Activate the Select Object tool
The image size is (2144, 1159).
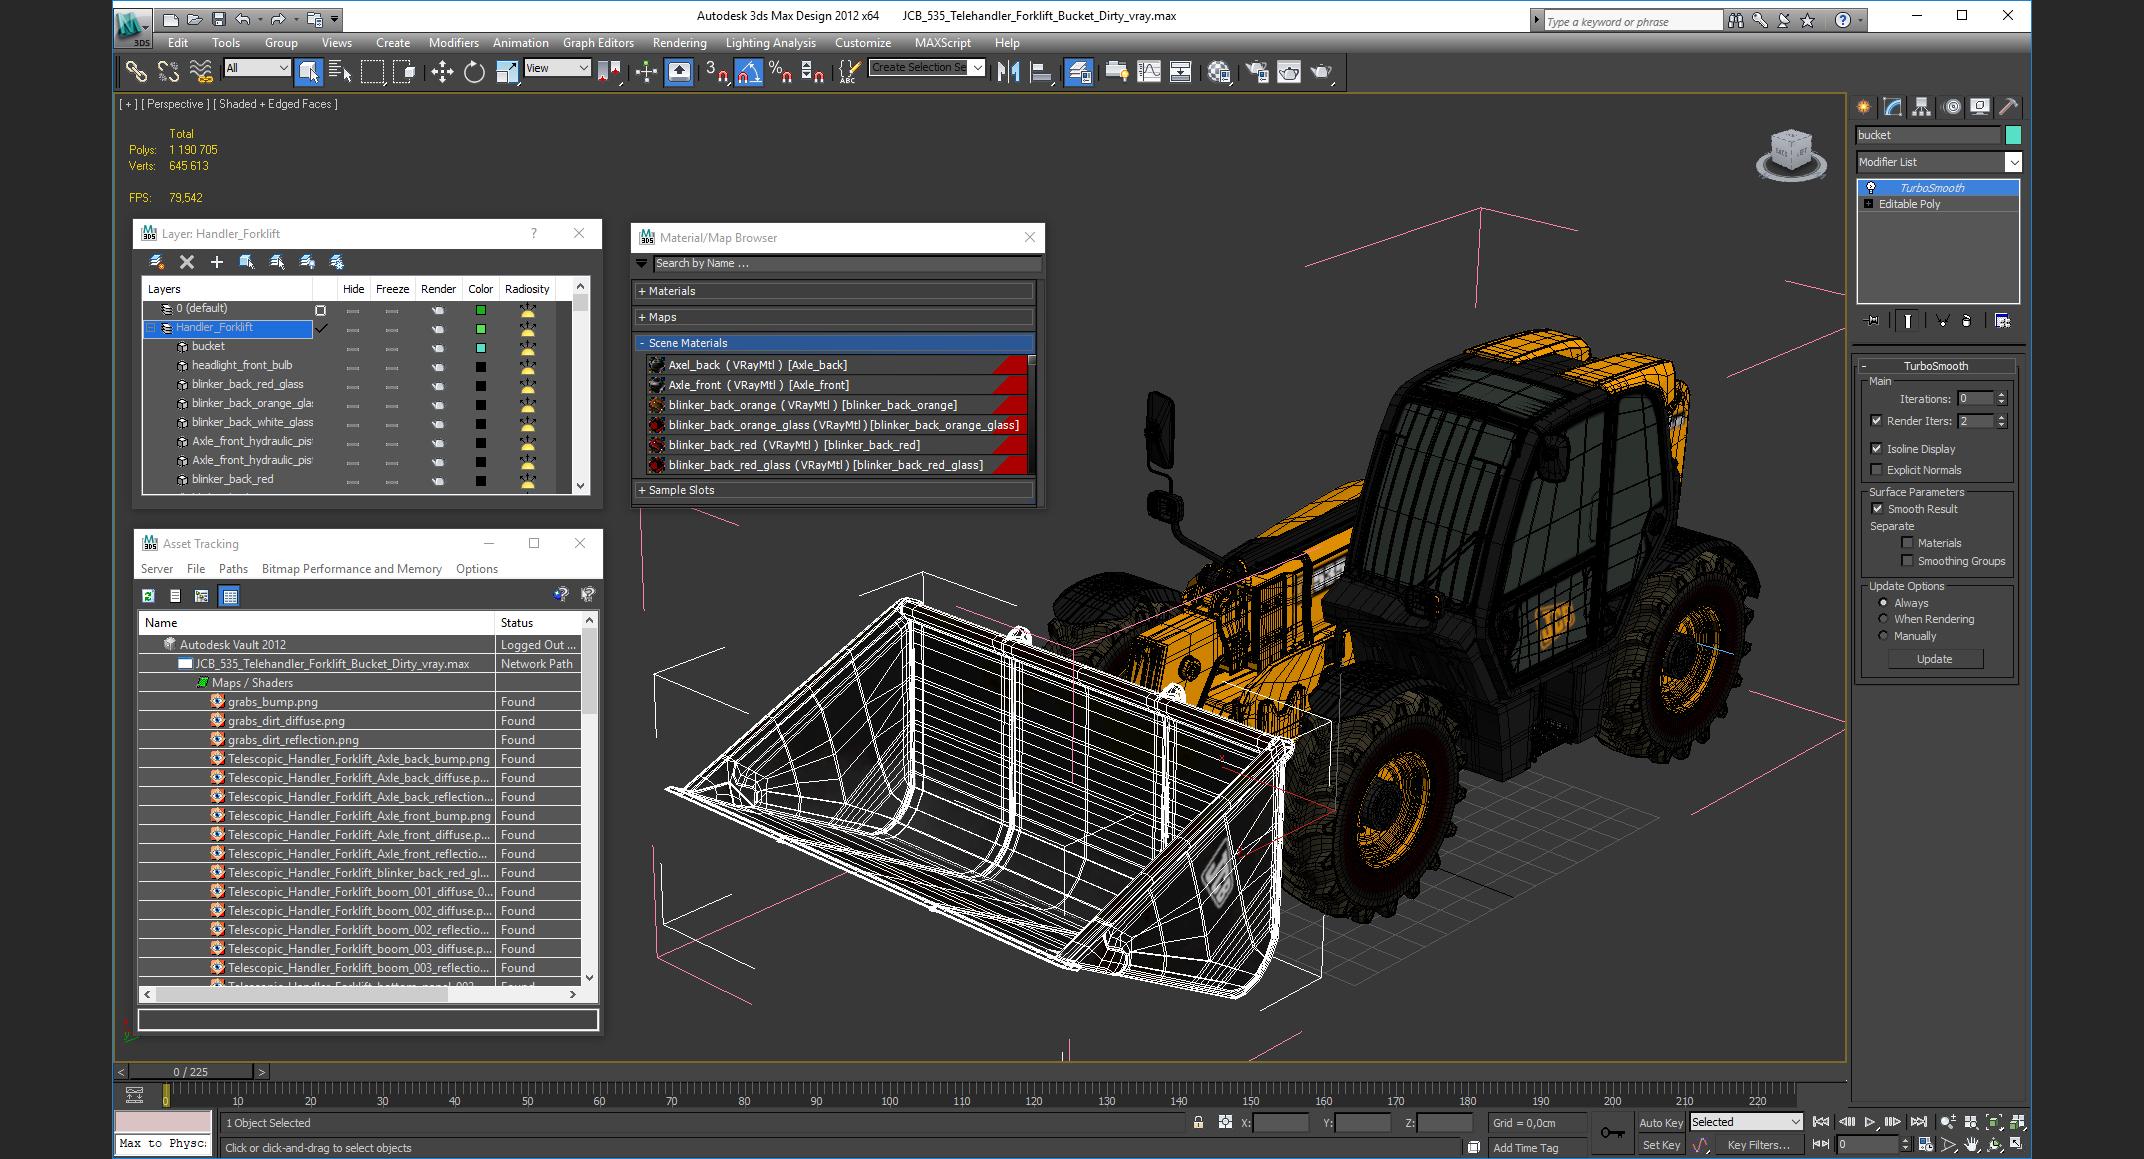[x=308, y=71]
